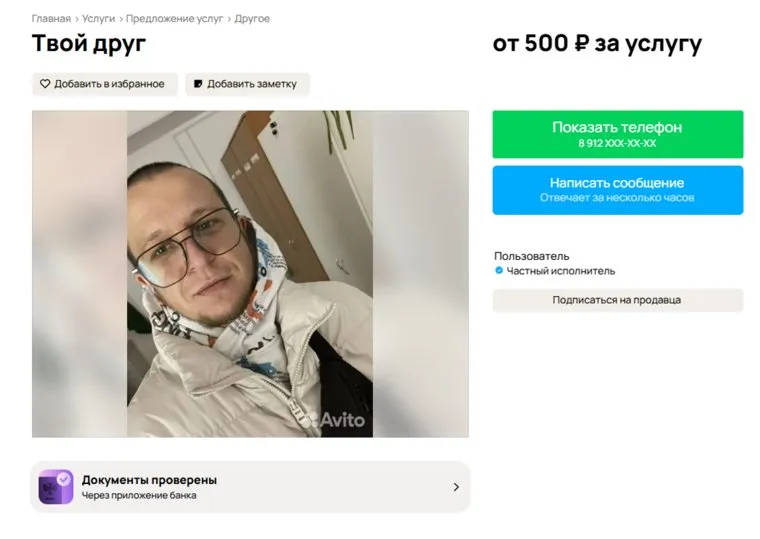Expand the Документы проверены chevron arrow
The height and width of the screenshot is (539, 760).
point(456,487)
